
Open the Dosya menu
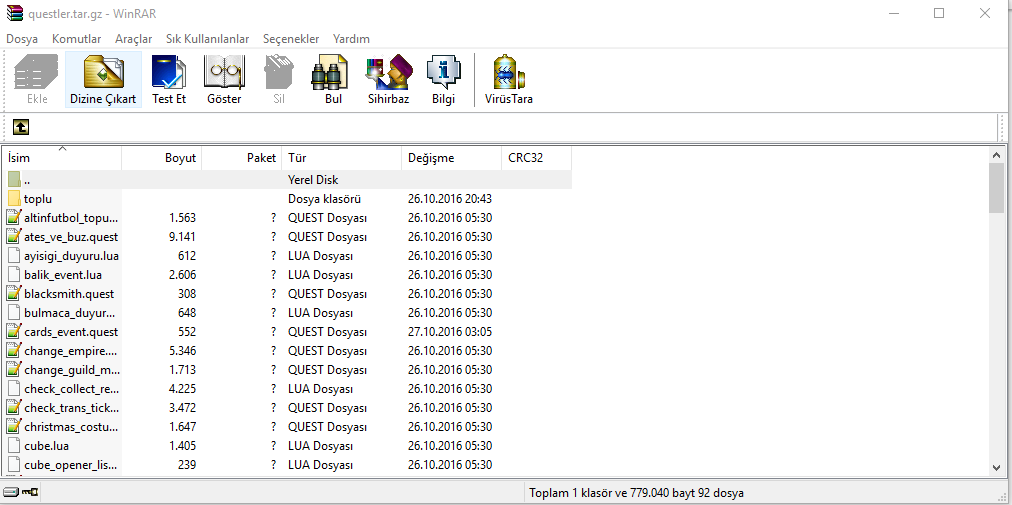[22, 39]
